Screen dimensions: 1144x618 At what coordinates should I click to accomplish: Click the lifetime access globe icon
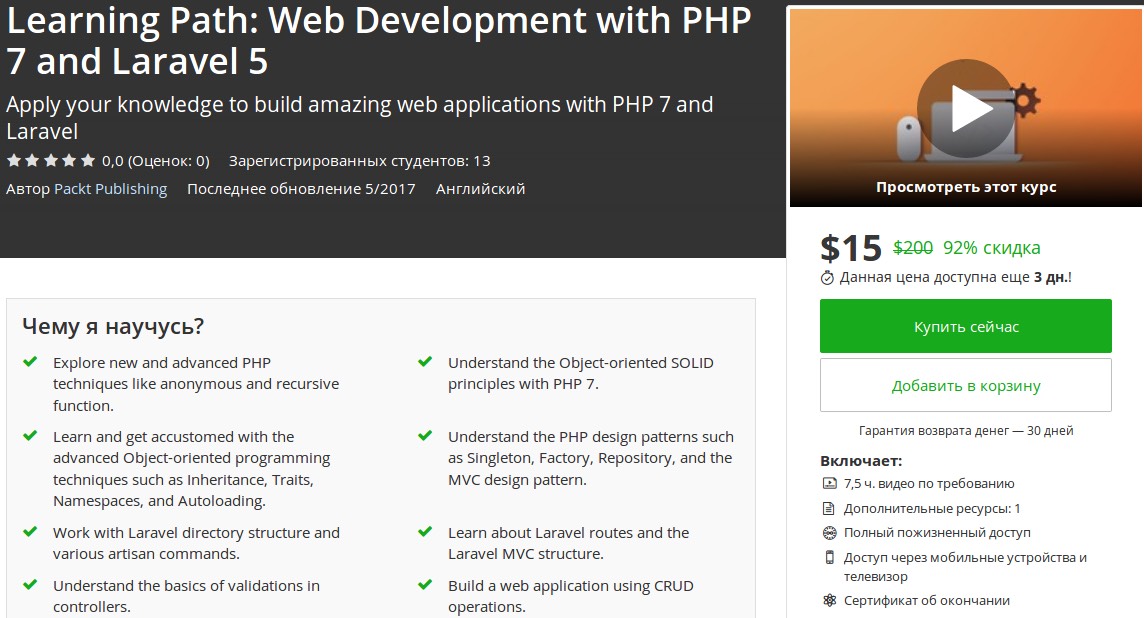tap(829, 533)
